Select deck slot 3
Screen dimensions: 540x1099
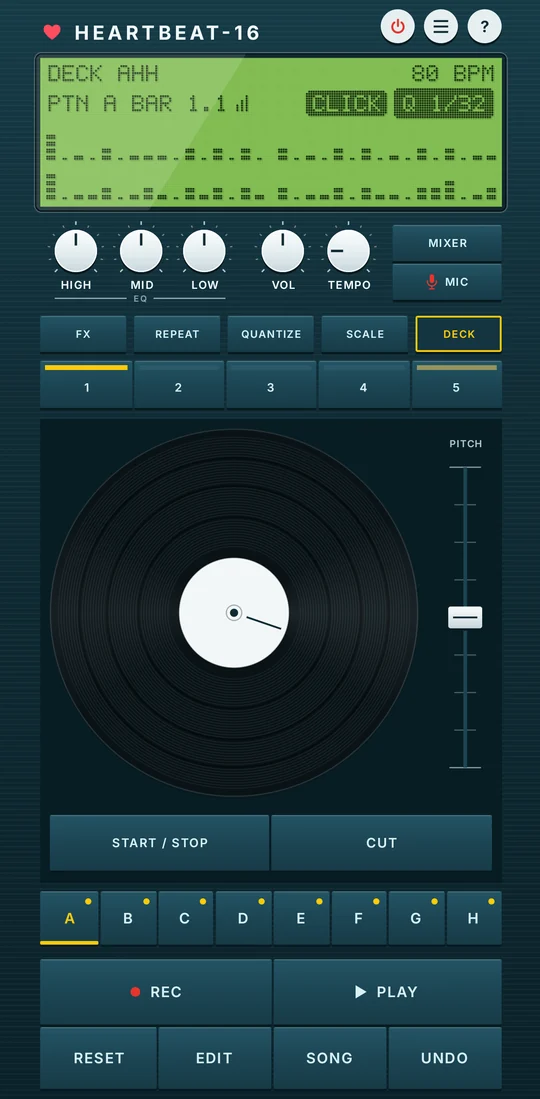pos(271,385)
